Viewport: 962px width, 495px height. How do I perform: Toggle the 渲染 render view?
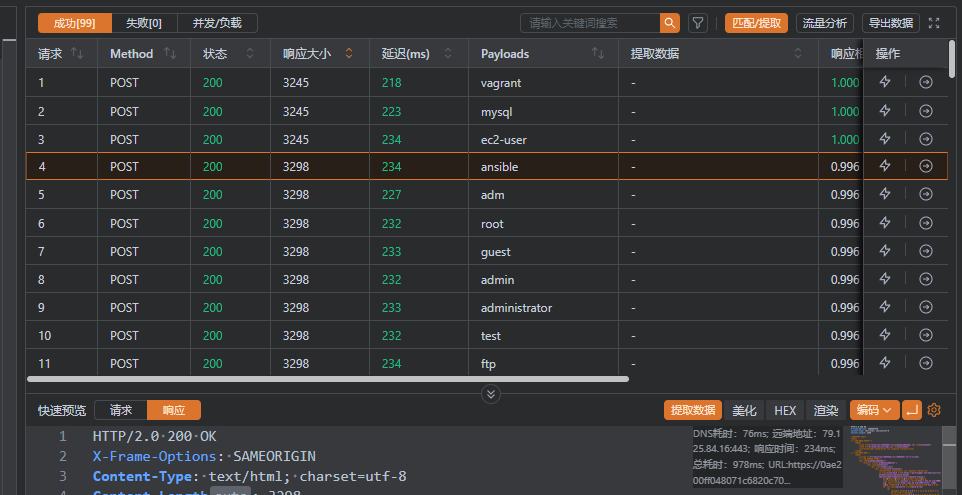pos(826,410)
